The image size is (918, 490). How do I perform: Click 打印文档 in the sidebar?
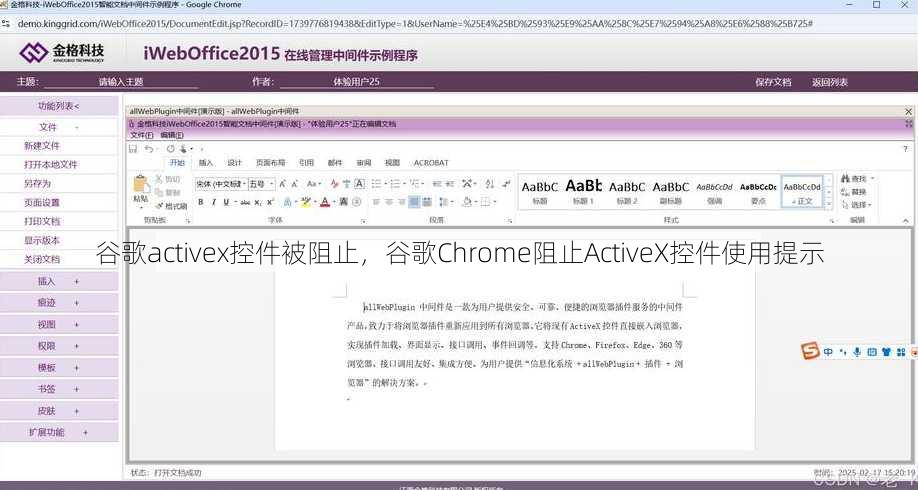click(x=42, y=221)
